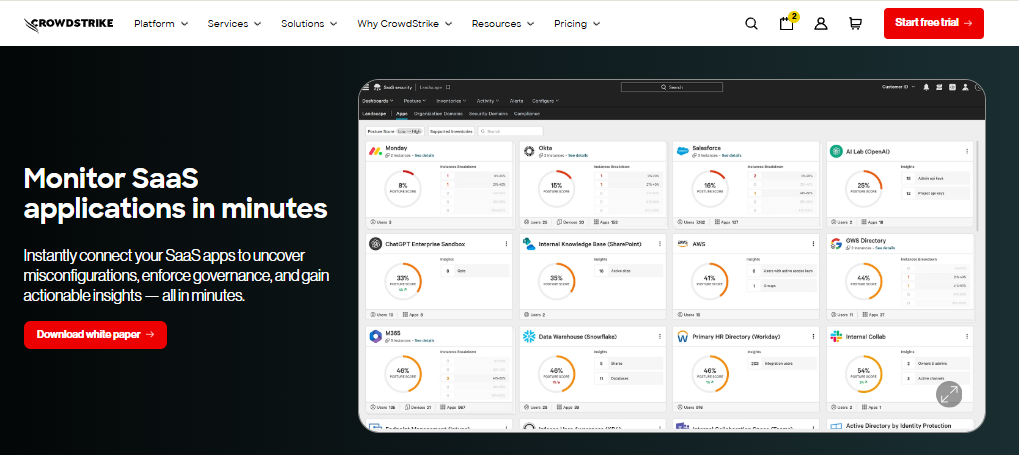Click See details link under M365
The width and height of the screenshot is (1019, 455).
(x=424, y=341)
